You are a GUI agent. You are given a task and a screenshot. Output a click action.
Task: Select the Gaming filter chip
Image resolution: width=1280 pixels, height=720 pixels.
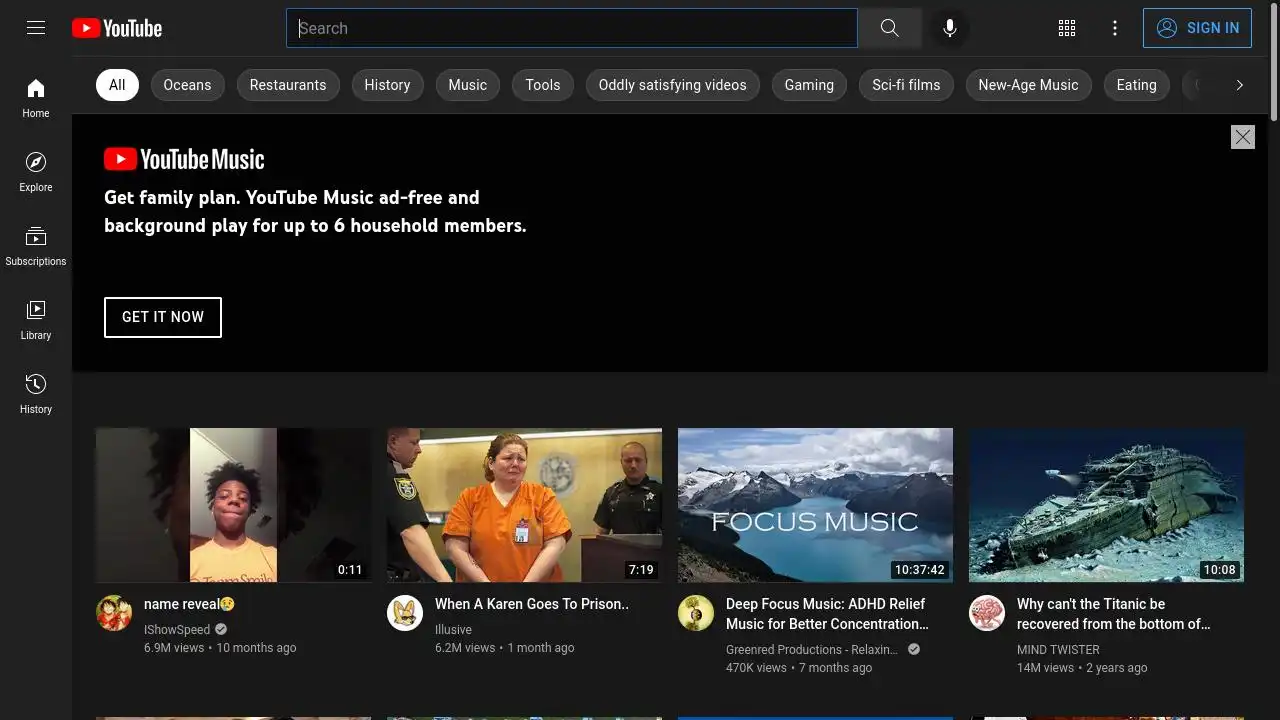[809, 85]
